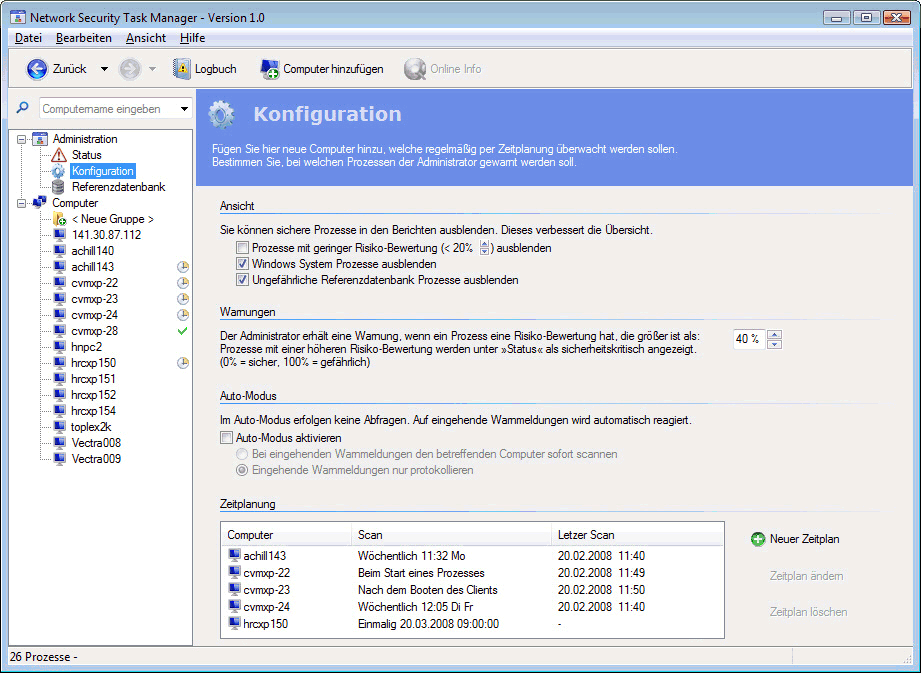921x673 pixels.
Task: Click the Computer hinzufügen toolbar icon
Action: [x=272, y=69]
